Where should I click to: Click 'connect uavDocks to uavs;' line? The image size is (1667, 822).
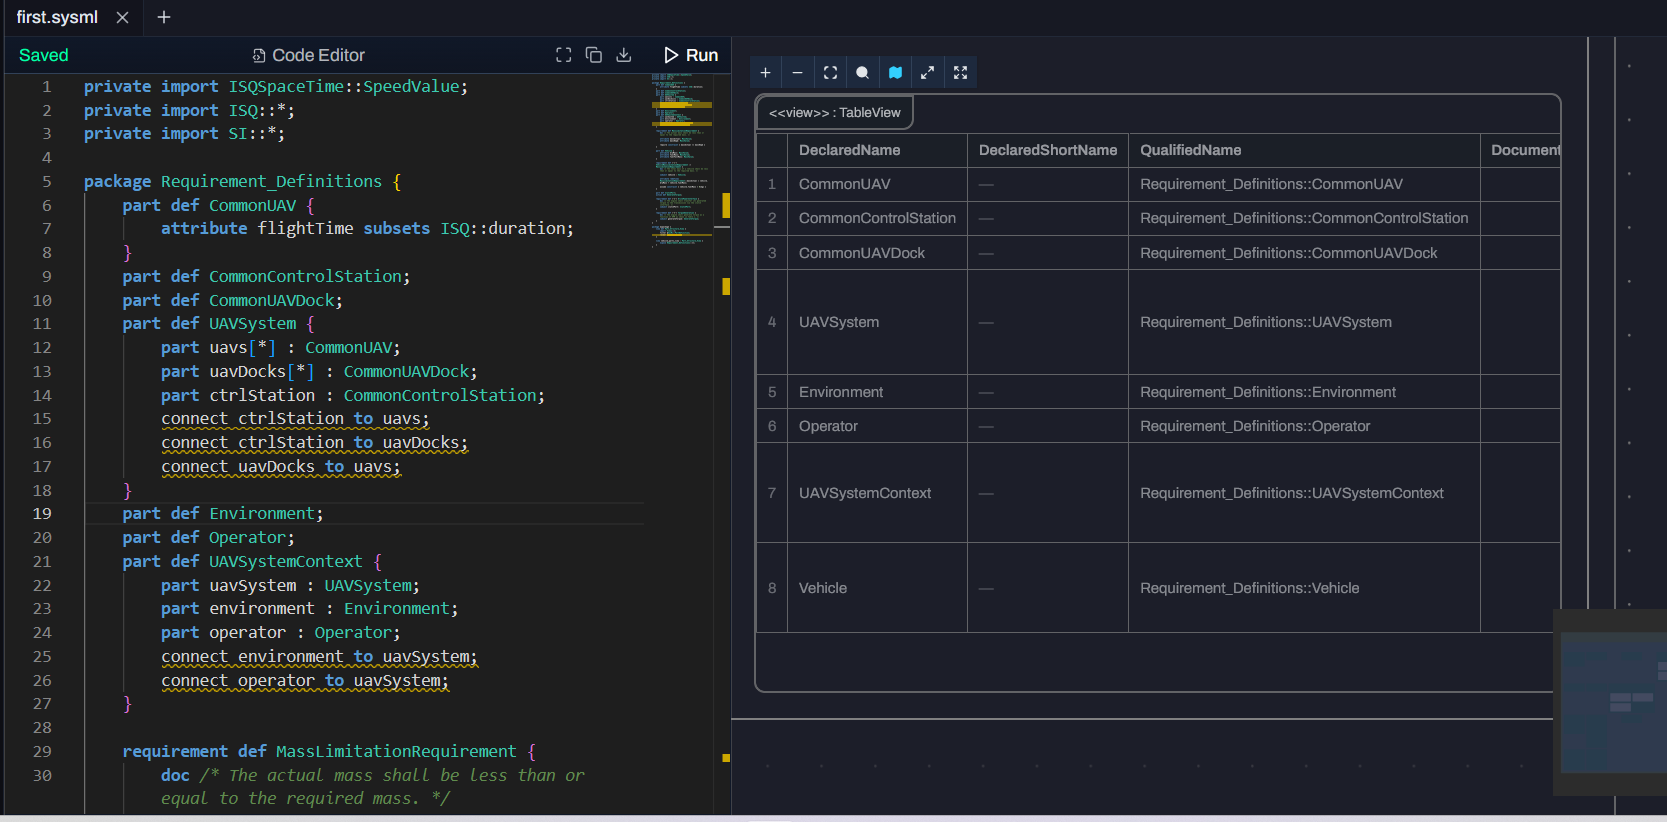click(281, 466)
